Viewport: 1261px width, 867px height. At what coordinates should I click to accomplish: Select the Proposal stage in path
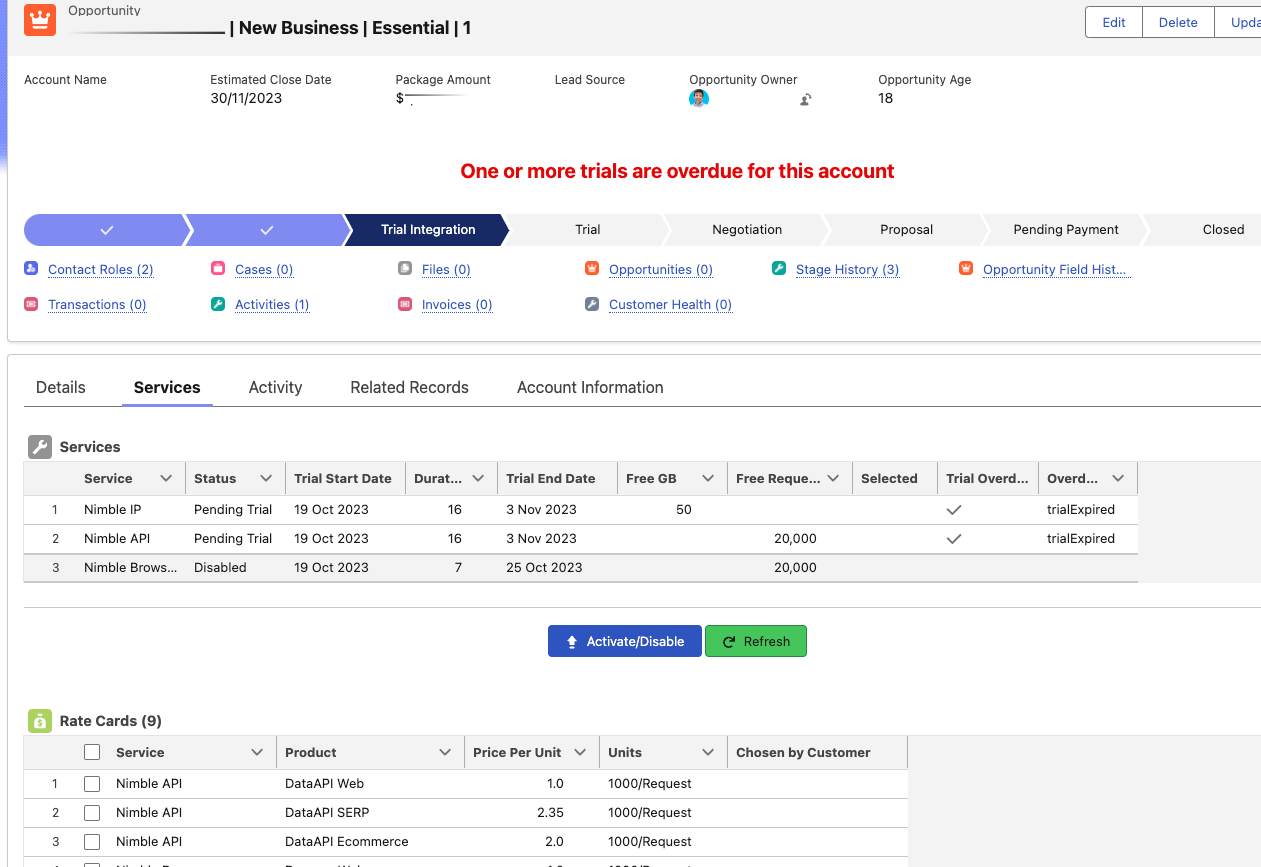click(907, 229)
